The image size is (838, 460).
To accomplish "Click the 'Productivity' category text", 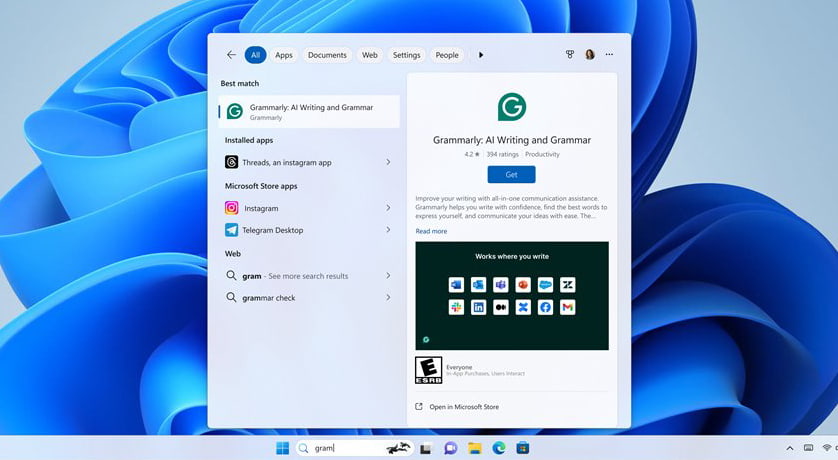I will (x=542, y=154).
